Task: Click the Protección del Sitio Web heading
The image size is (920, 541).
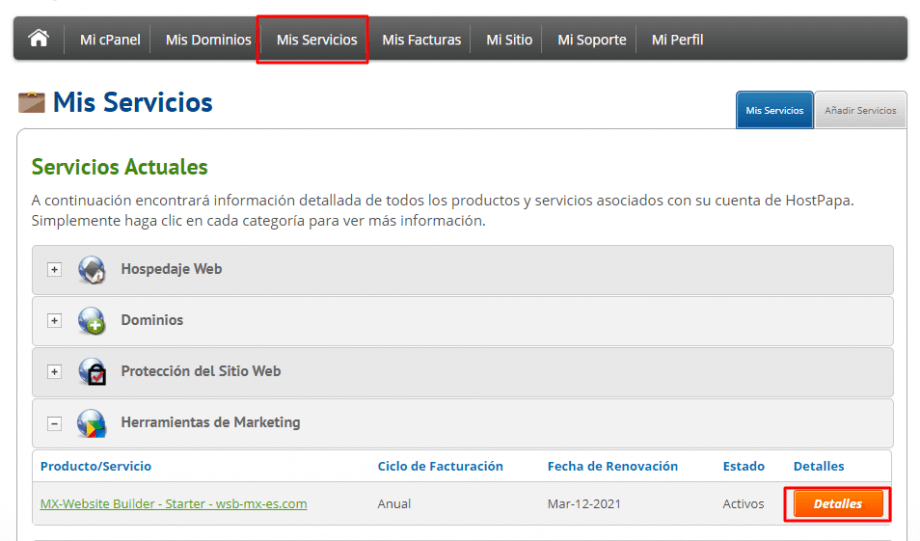Action: pyautogui.click(x=201, y=371)
